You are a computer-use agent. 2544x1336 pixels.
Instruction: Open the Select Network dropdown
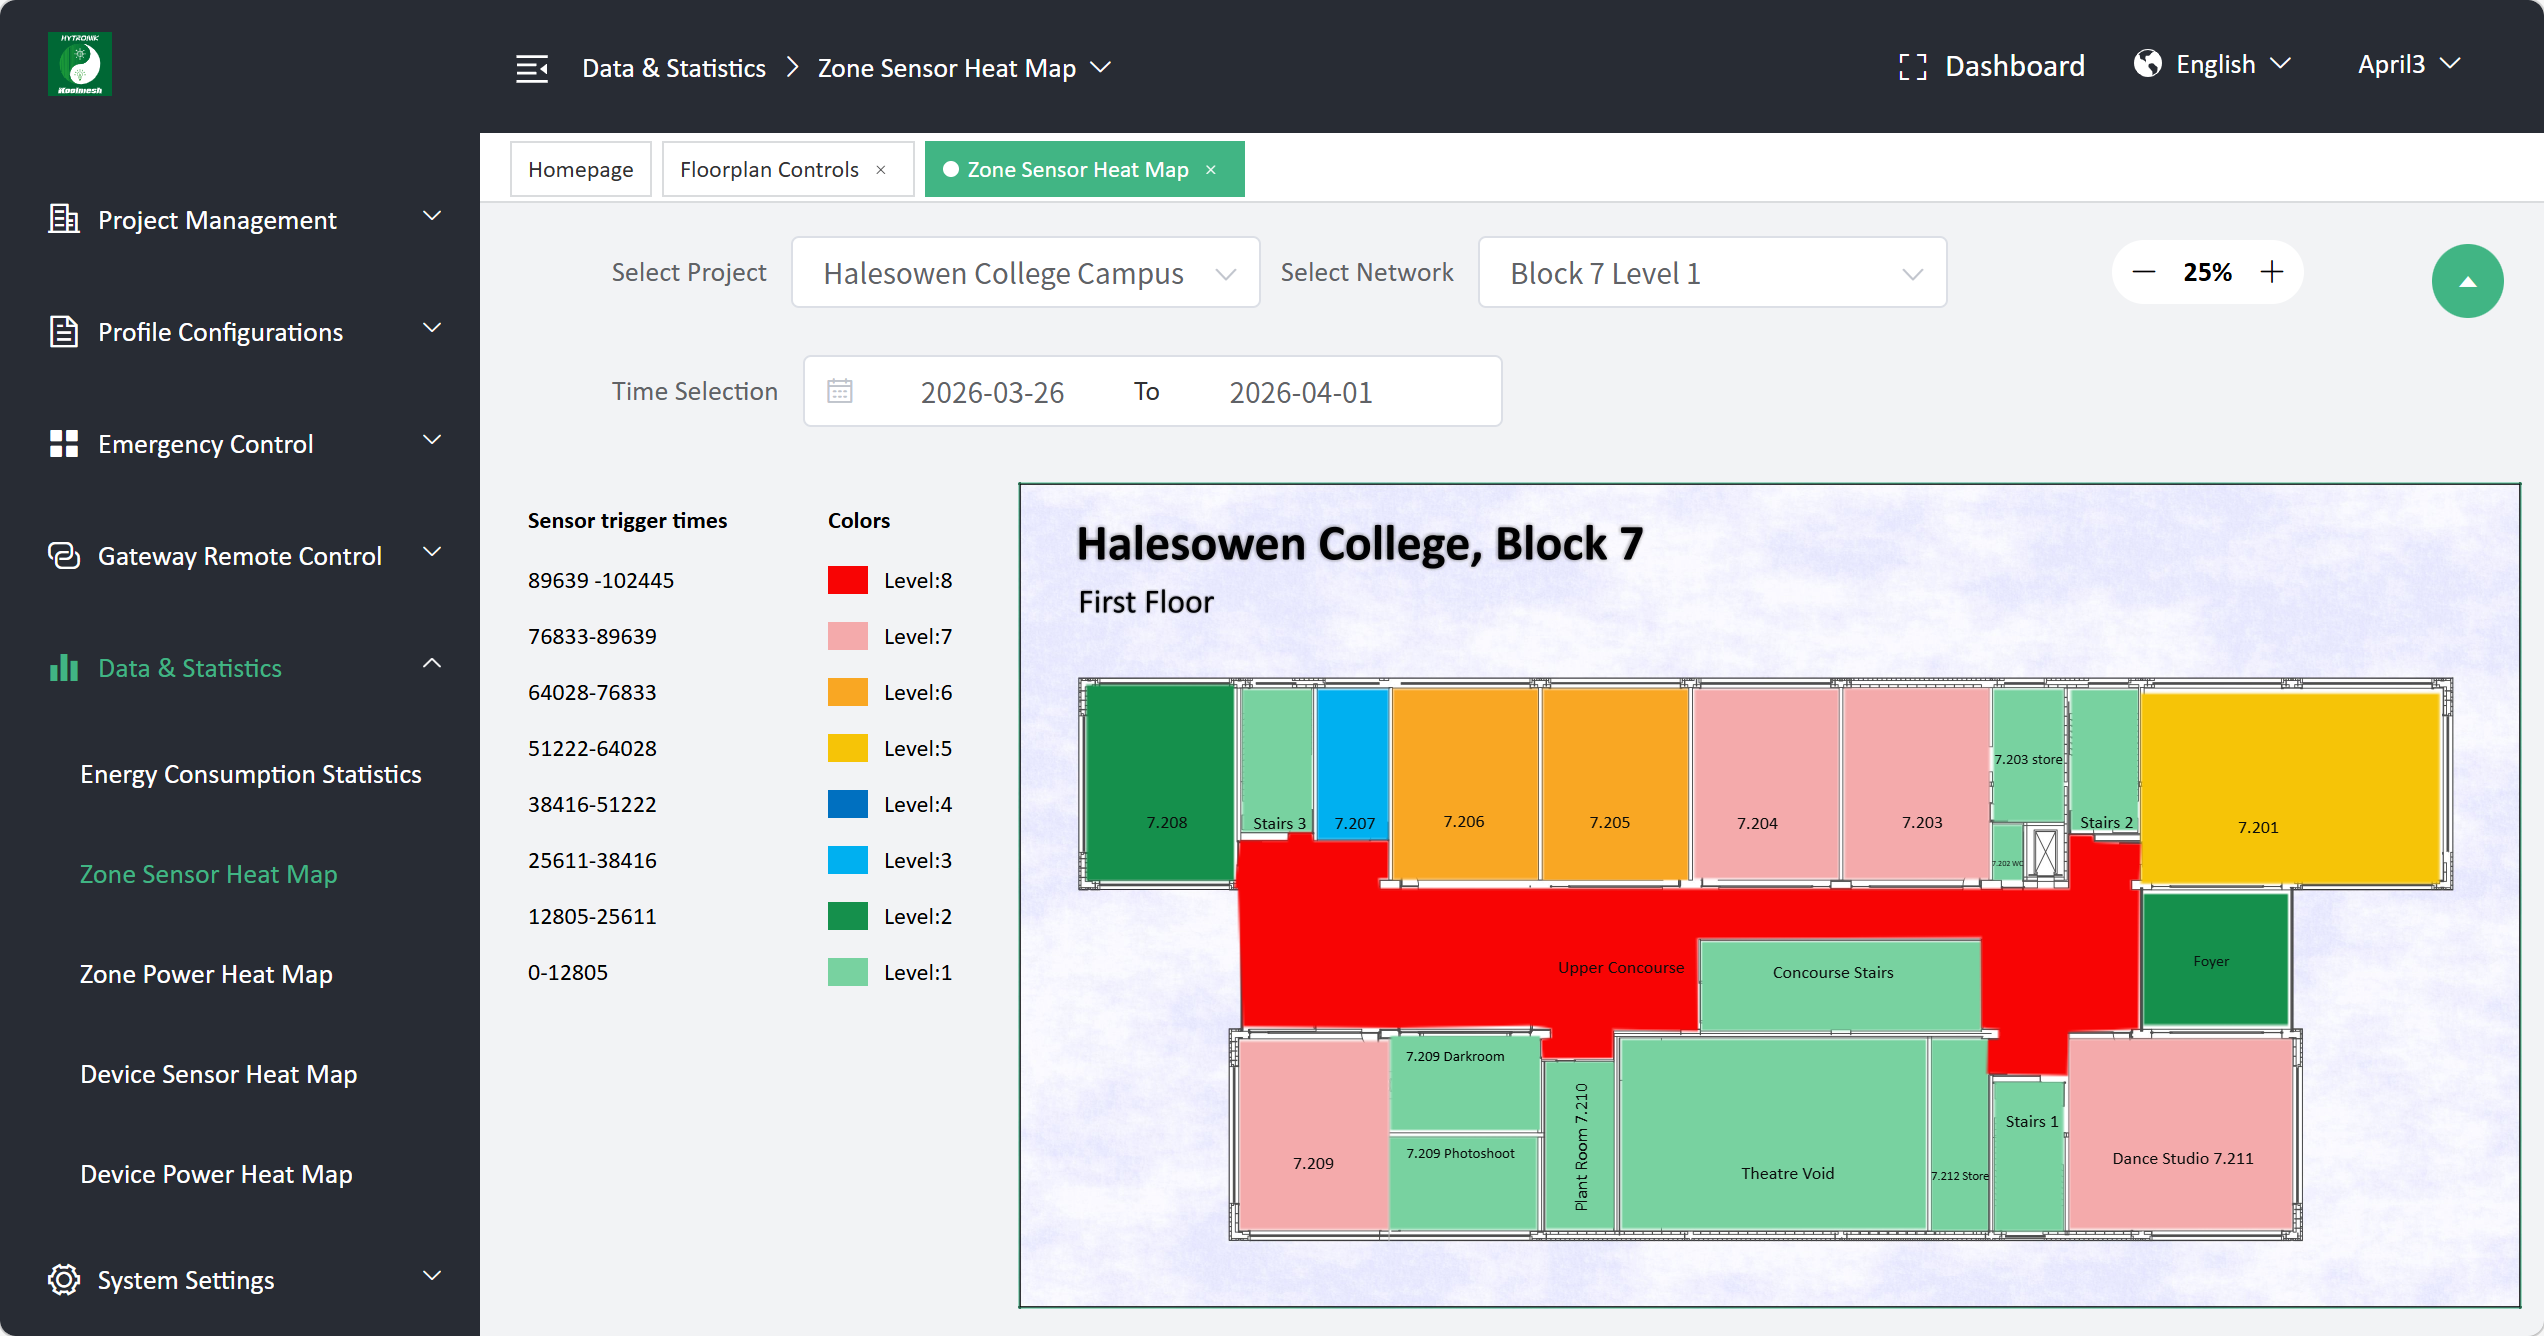pyautogui.click(x=1713, y=273)
